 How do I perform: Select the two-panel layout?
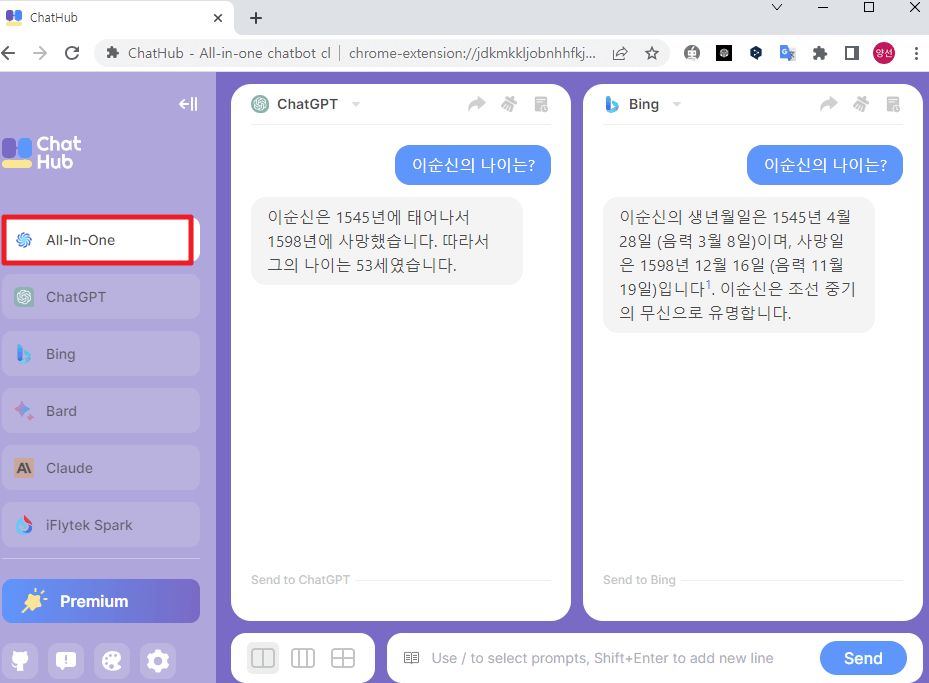[263, 658]
